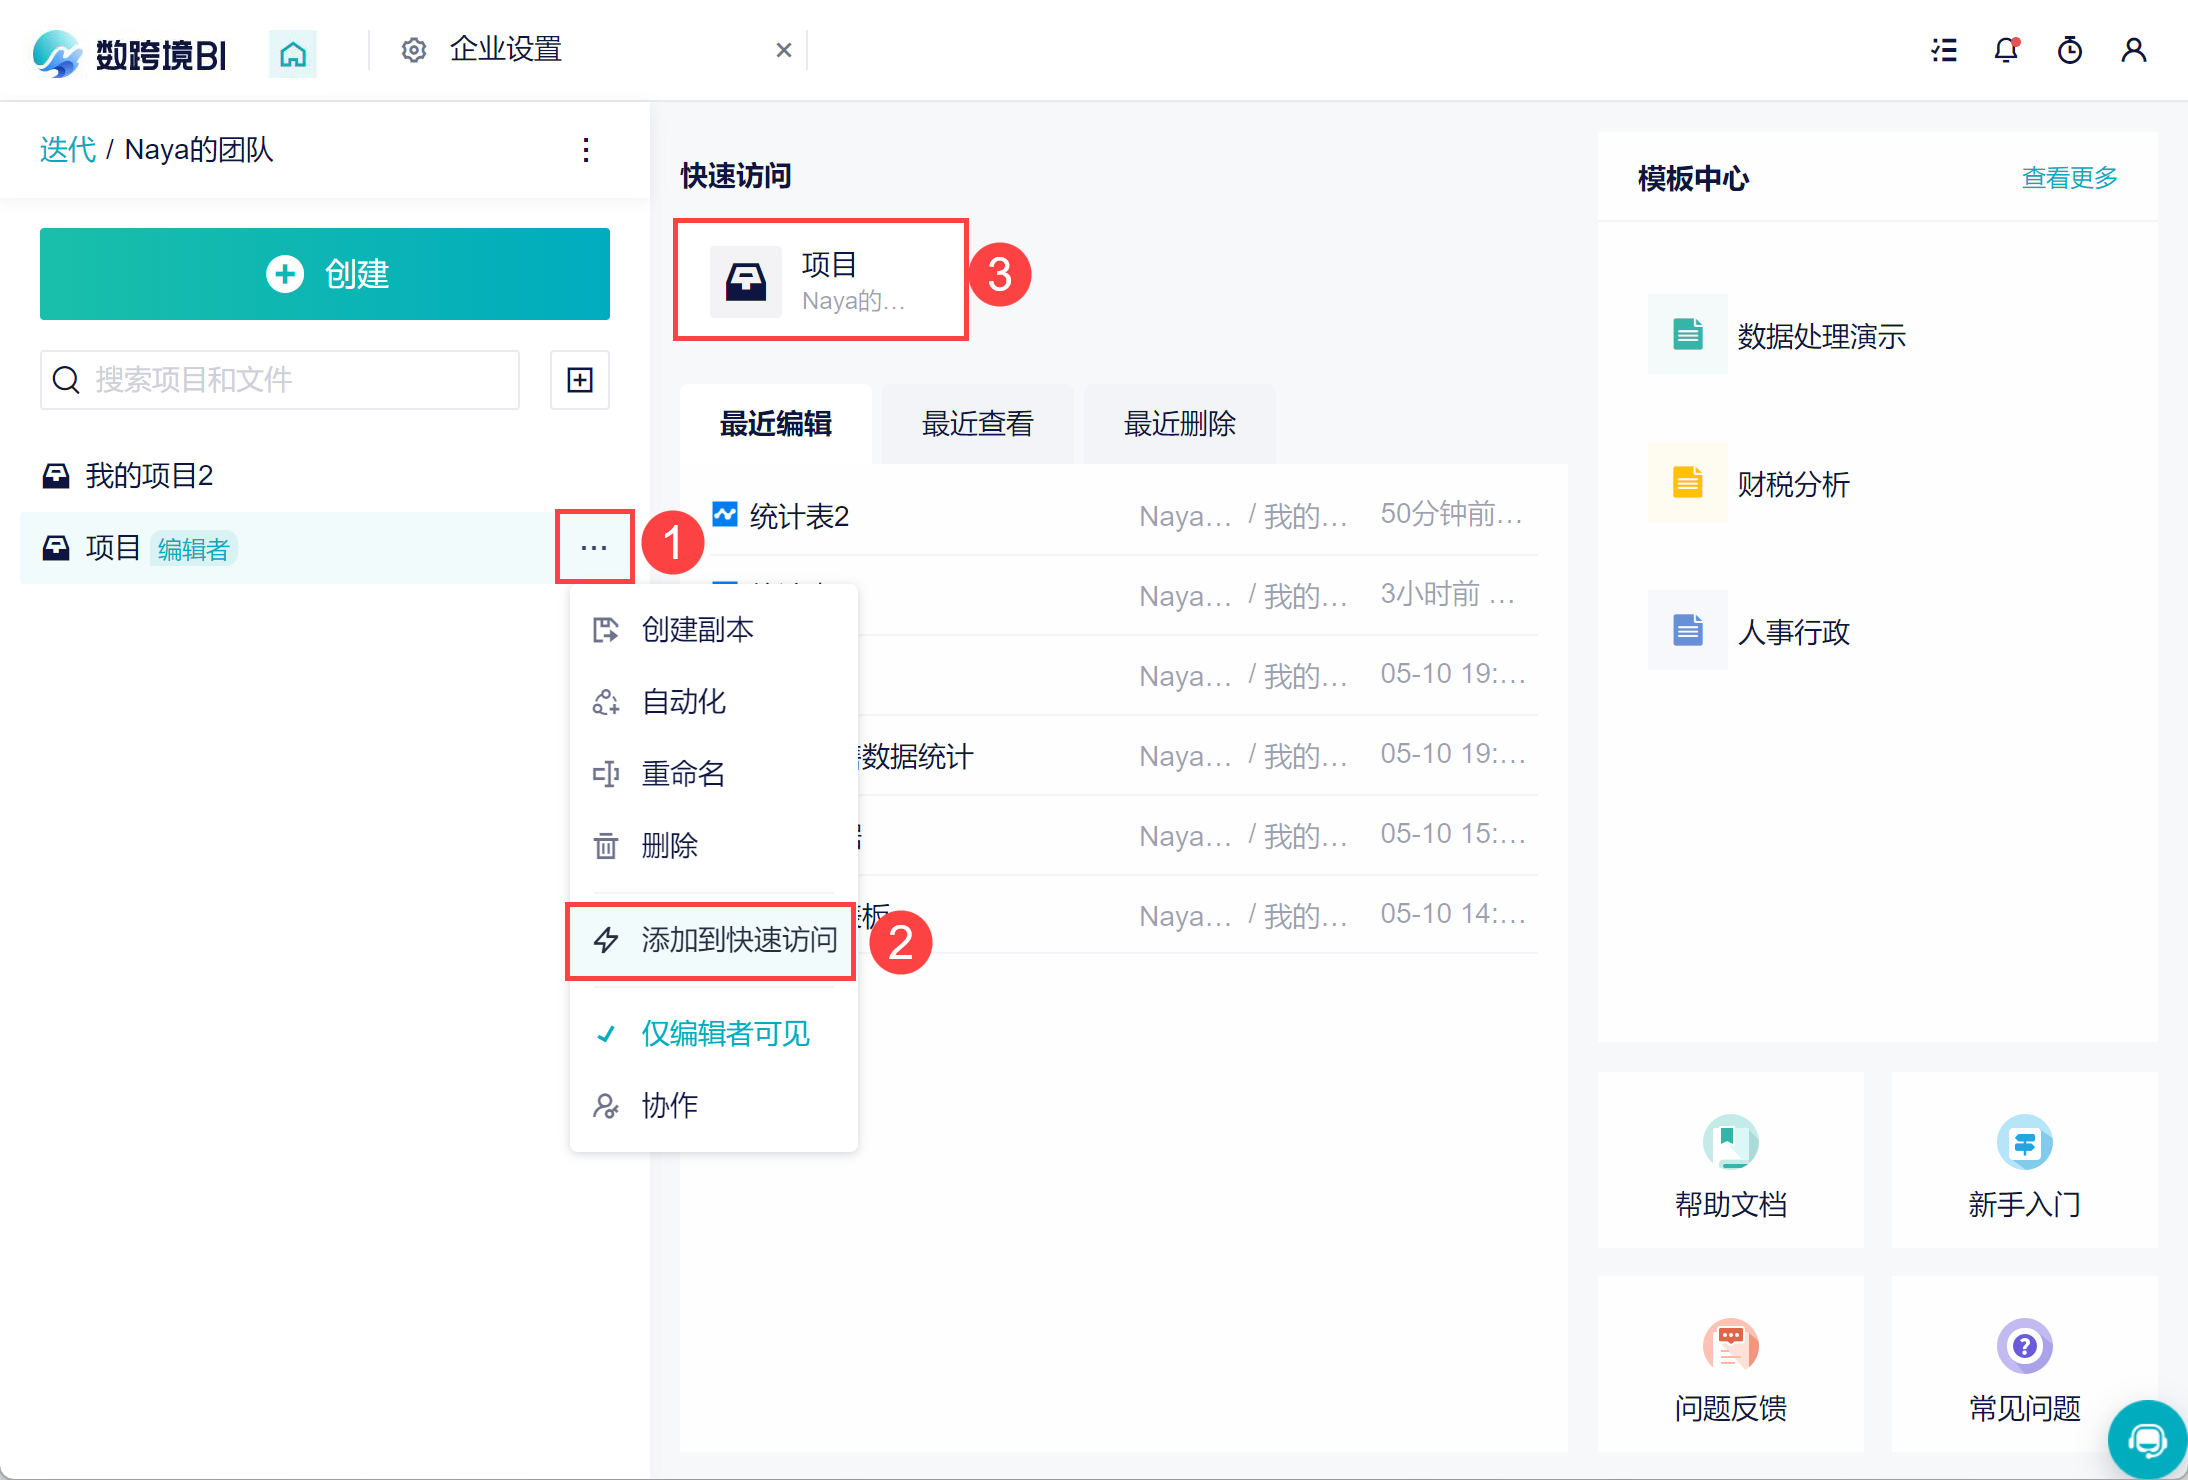Viewport: 2188px width, 1480px height.
Task: Click the 迭代 breadcrumb link
Action: click(67, 150)
